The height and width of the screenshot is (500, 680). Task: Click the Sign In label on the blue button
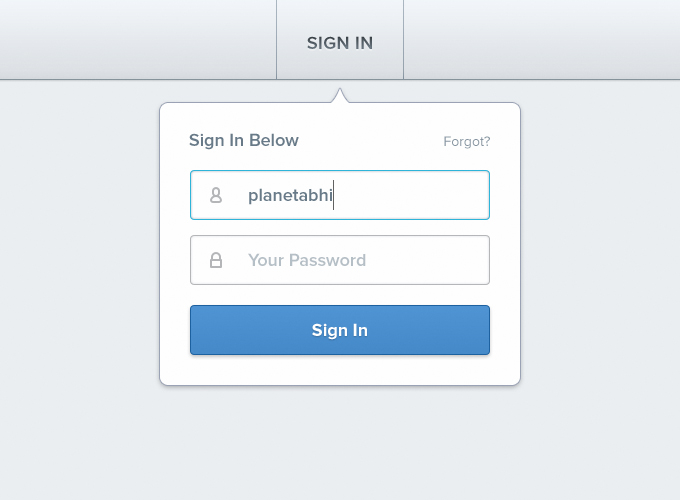(340, 330)
